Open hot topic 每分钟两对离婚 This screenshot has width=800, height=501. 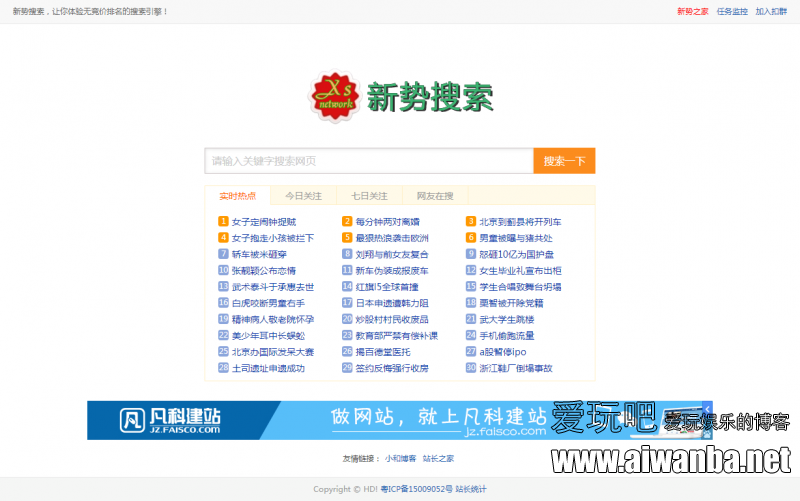pyautogui.click(x=388, y=222)
